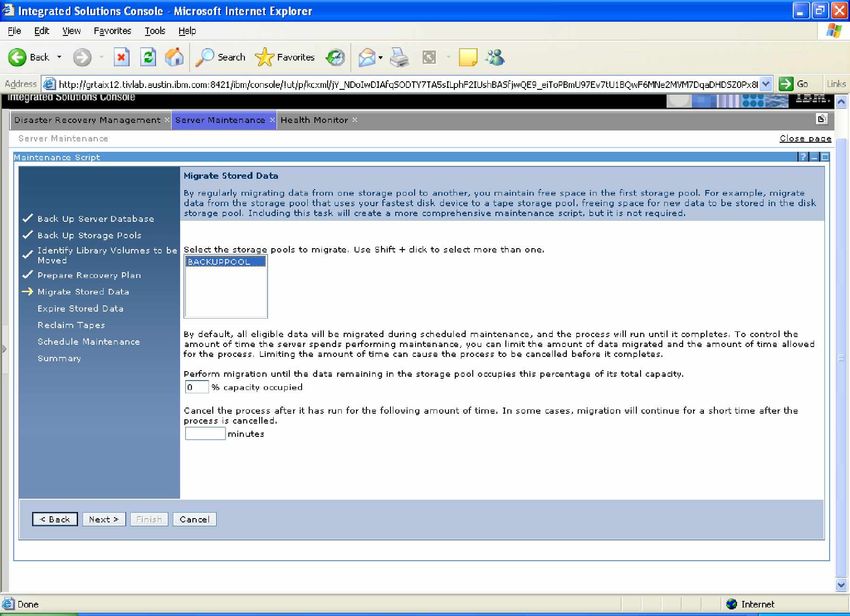The height and width of the screenshot is (616, 850).
Task: Click the IE Back arrow icon
Action: tap(17, 57)
